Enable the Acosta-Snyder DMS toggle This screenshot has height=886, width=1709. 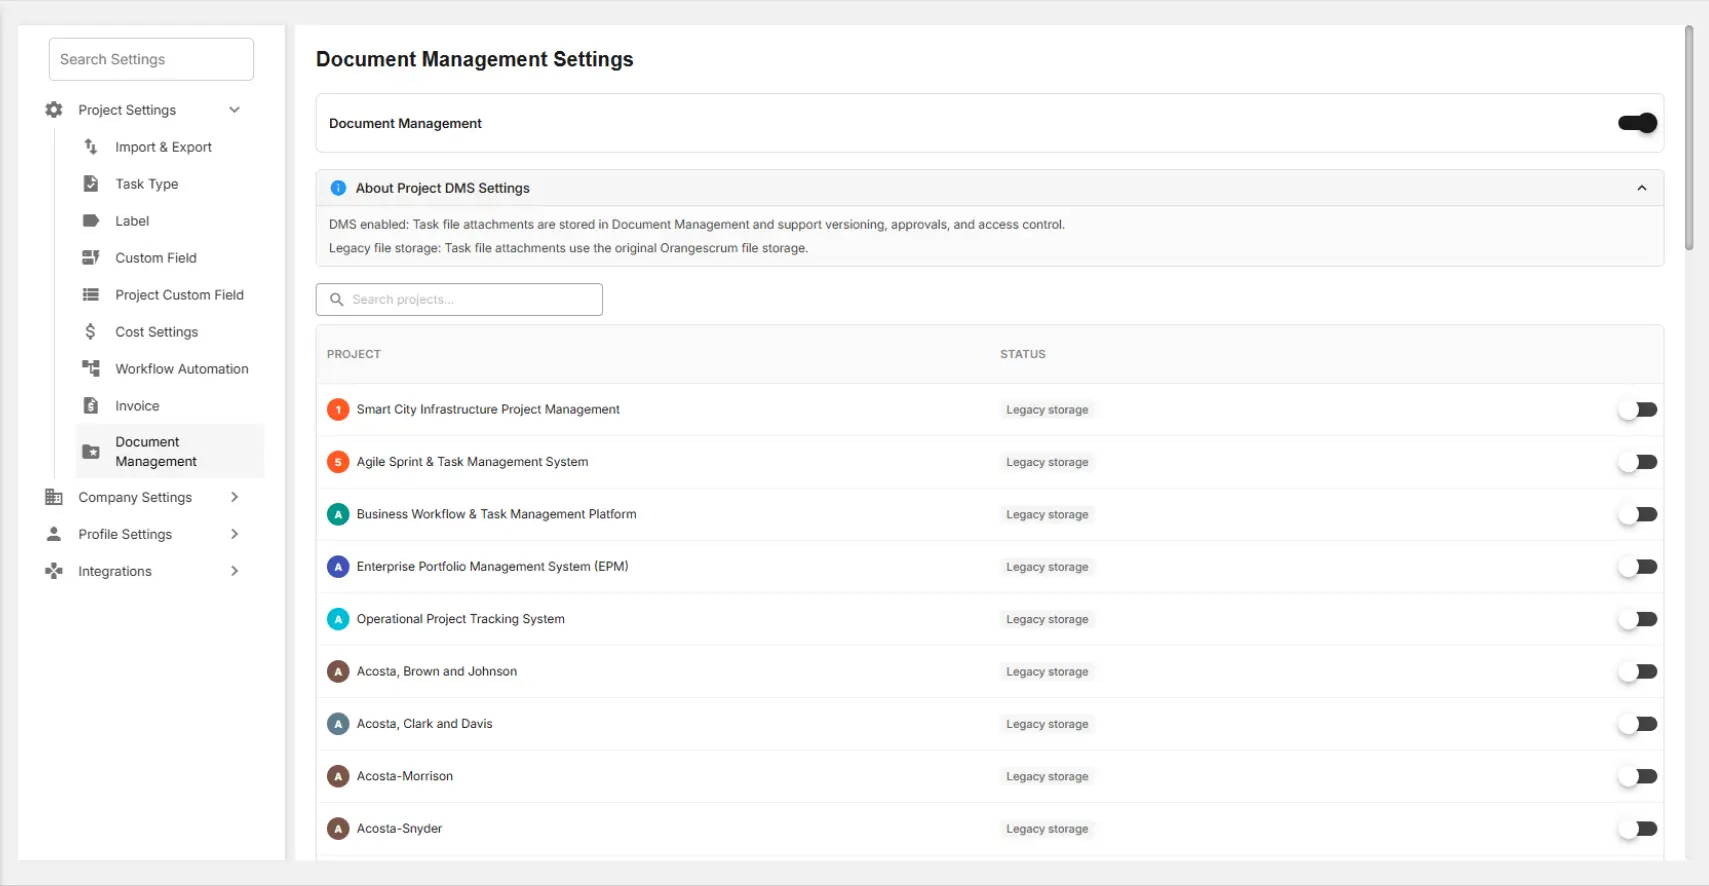click(x=1638, y=829)
